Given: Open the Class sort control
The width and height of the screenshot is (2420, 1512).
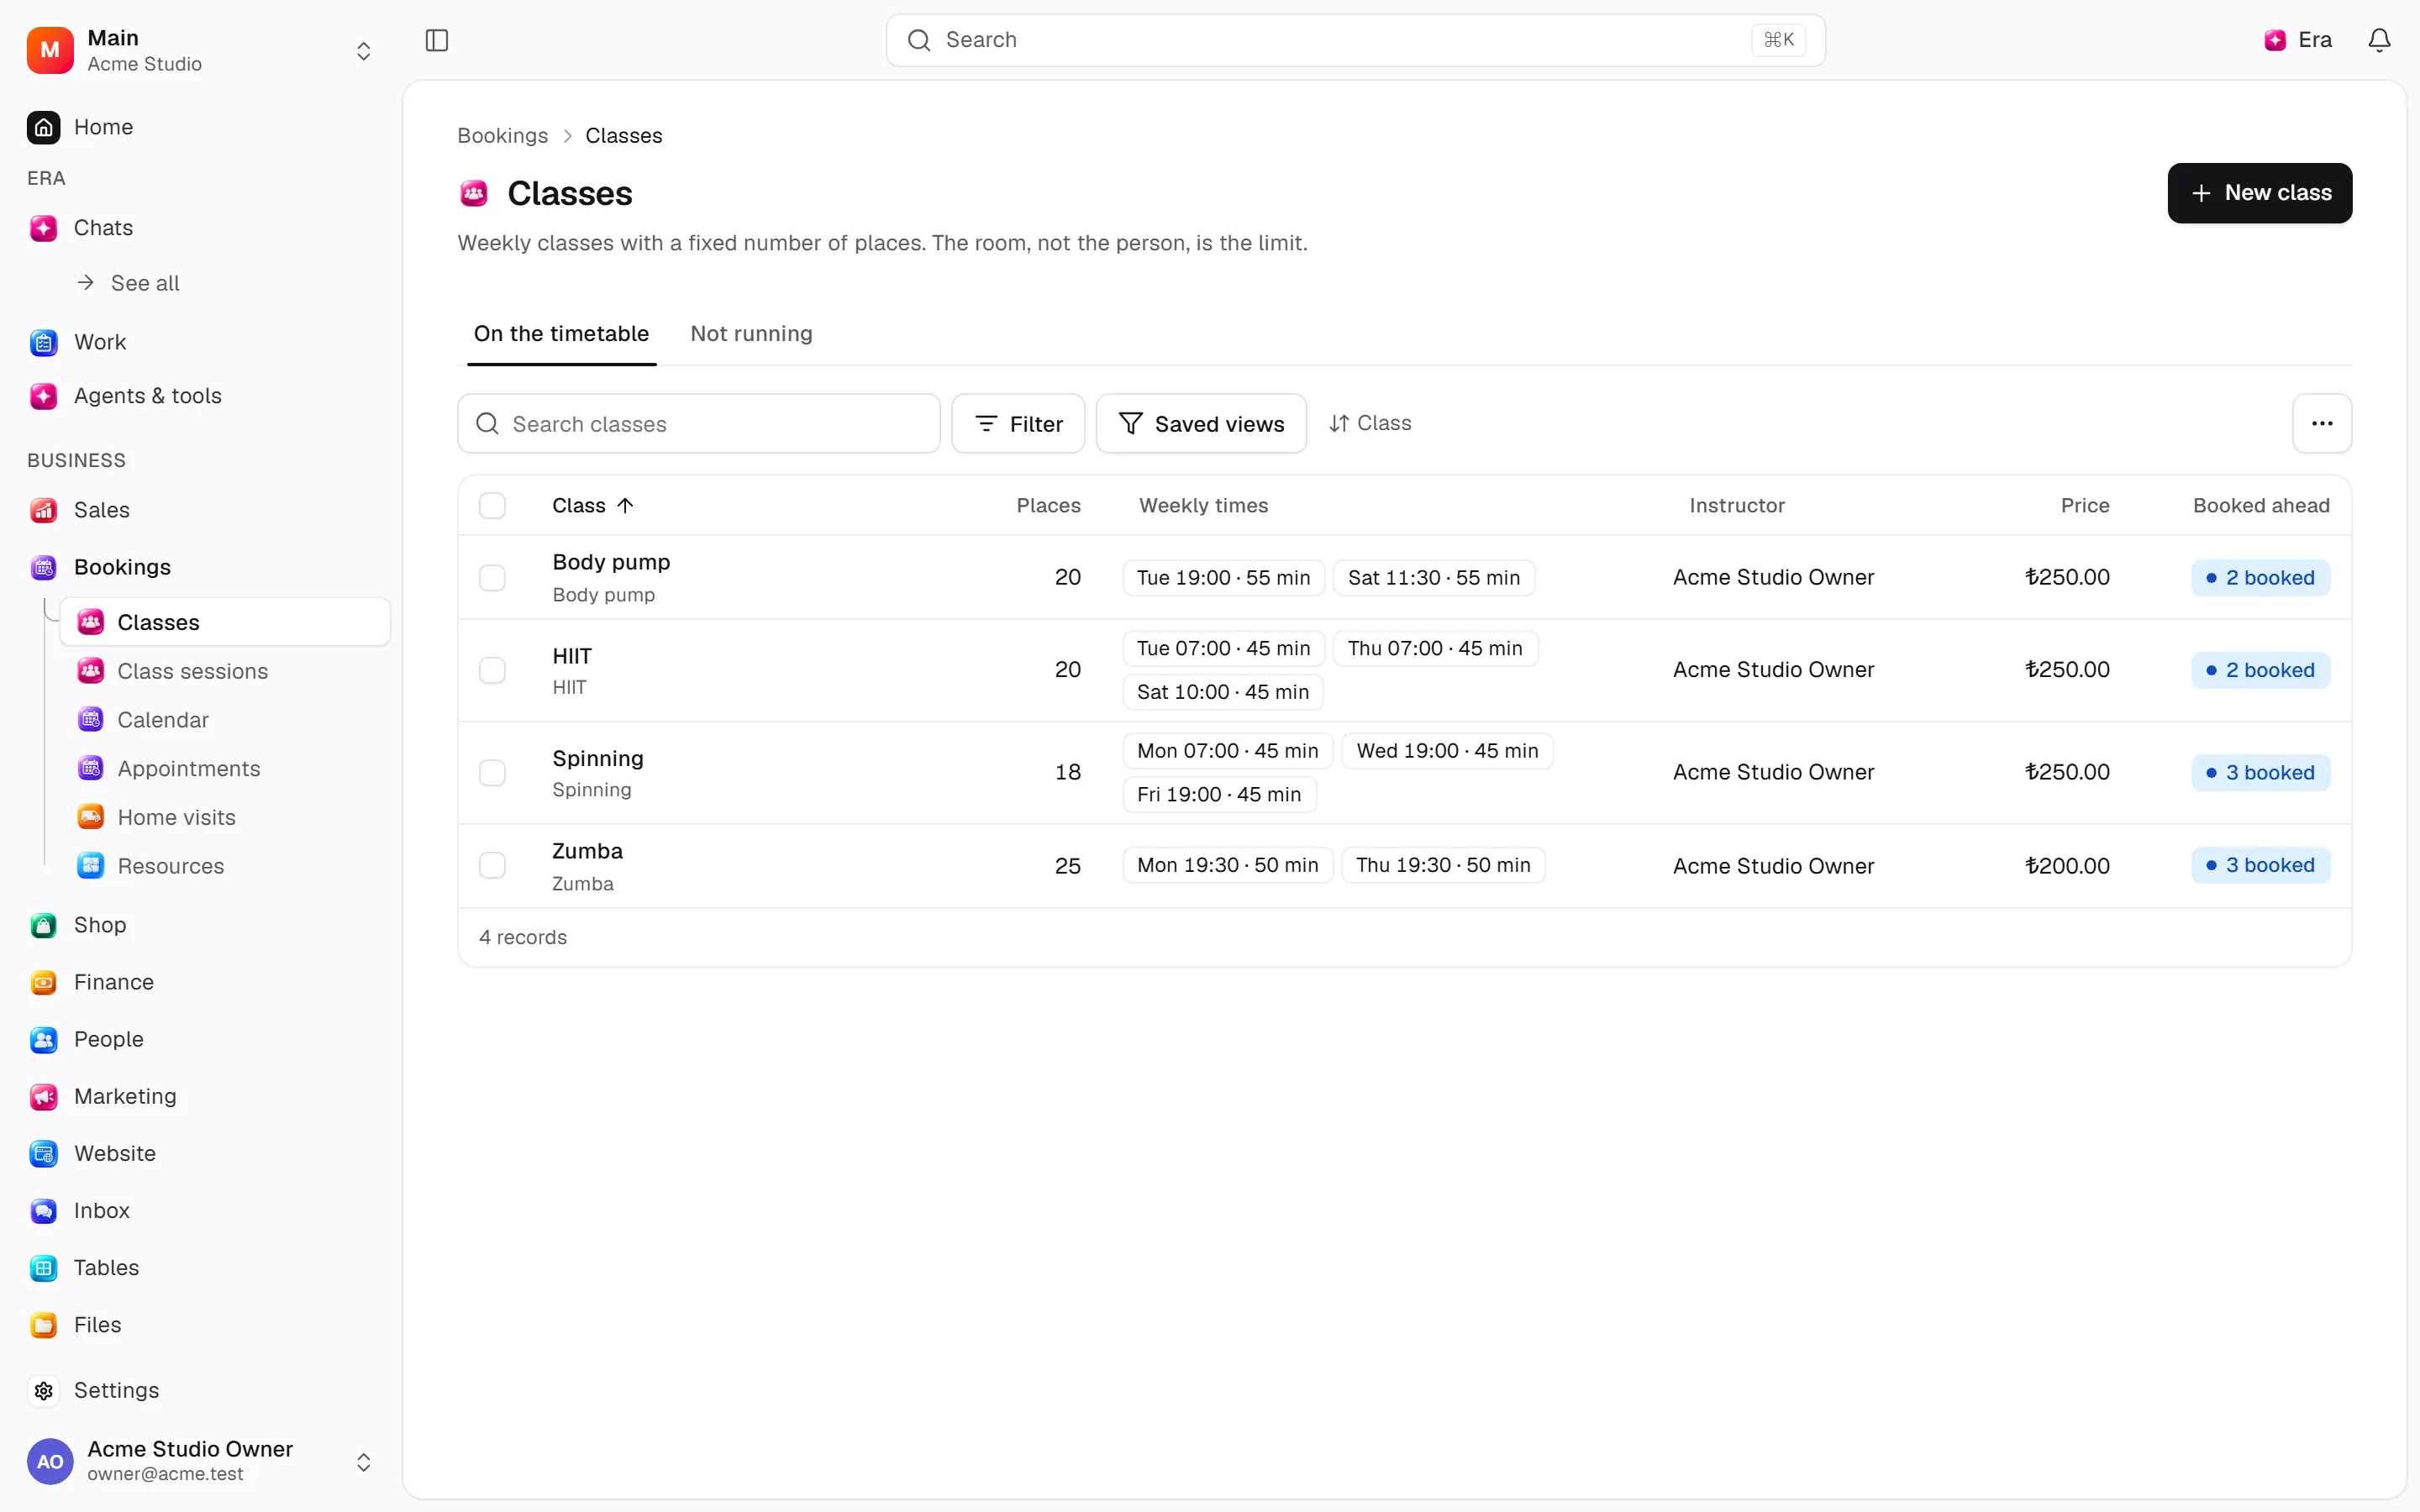Looking at the screenshot, I should (1370, 423).
